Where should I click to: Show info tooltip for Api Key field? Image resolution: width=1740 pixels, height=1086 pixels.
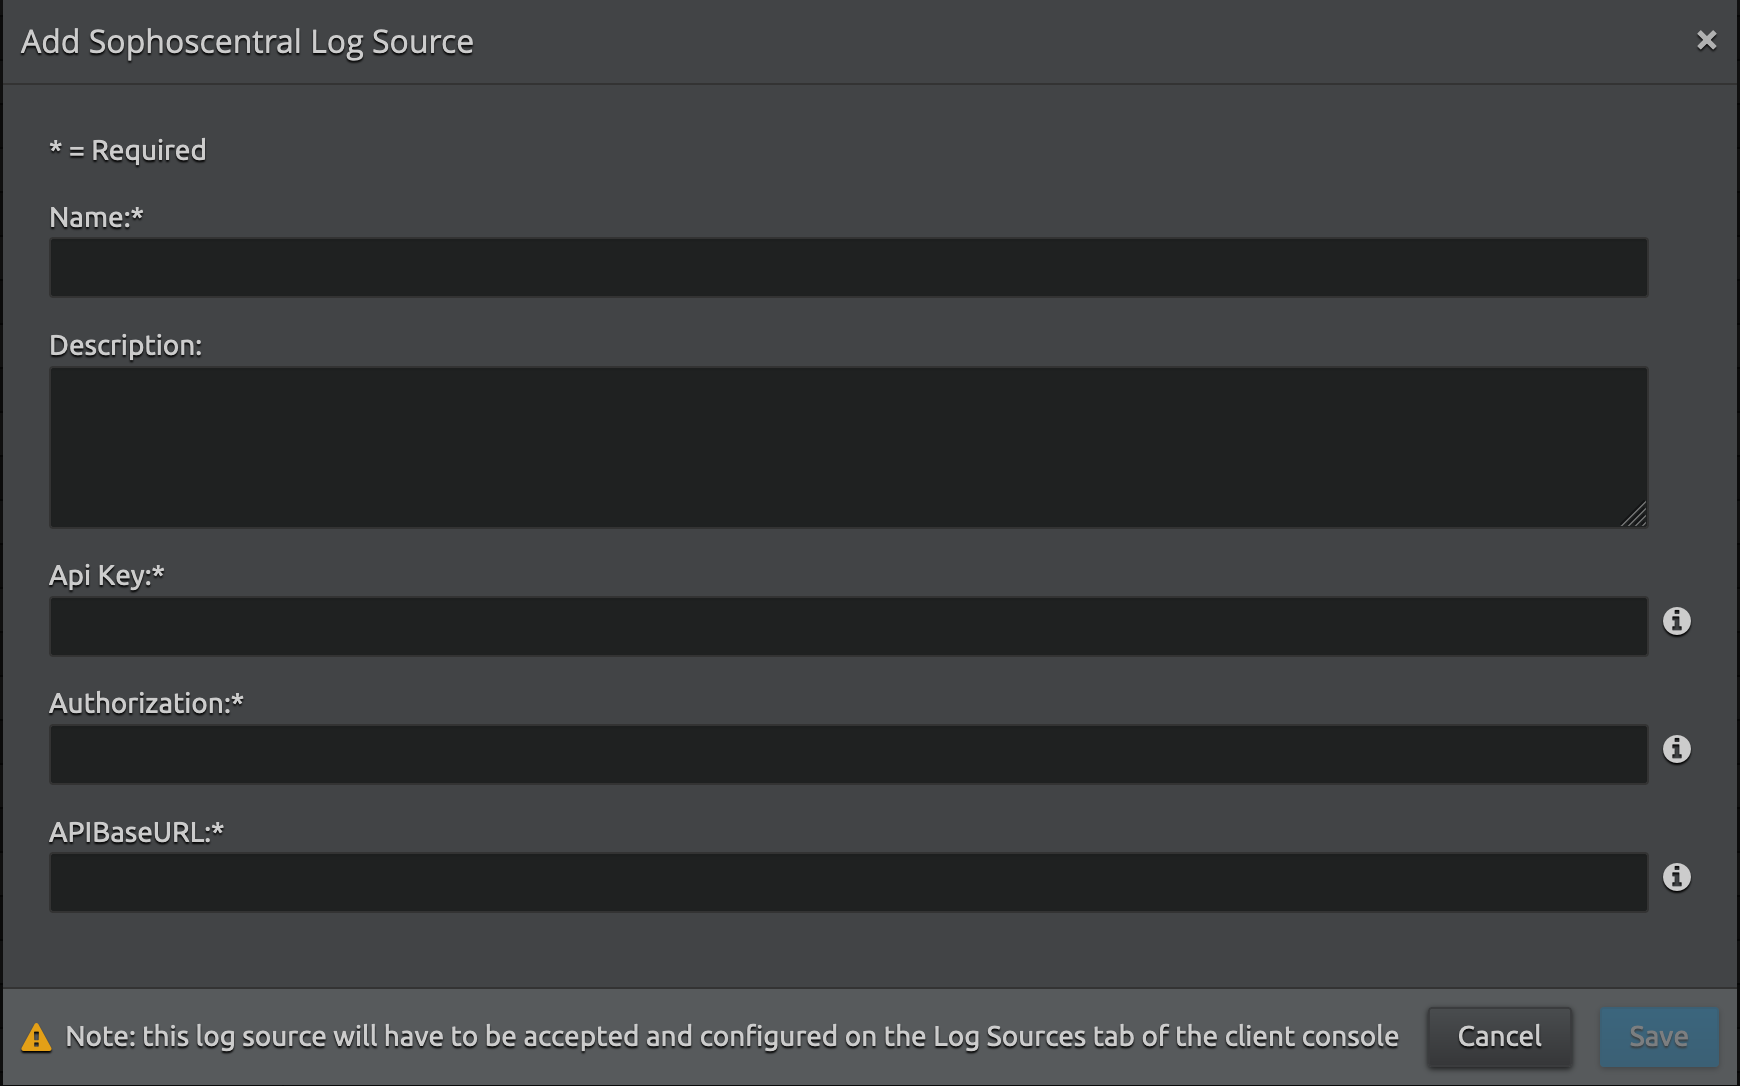(x=1677, y=621)
